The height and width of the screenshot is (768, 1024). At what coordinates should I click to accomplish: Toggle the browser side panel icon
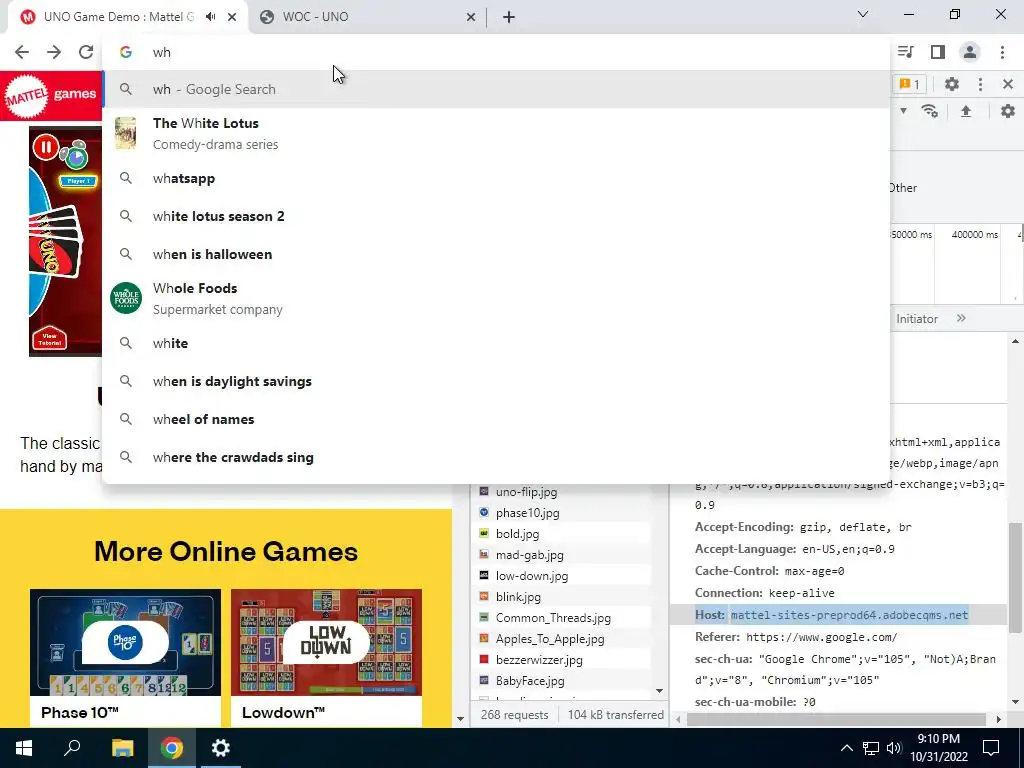click(938, 52)
